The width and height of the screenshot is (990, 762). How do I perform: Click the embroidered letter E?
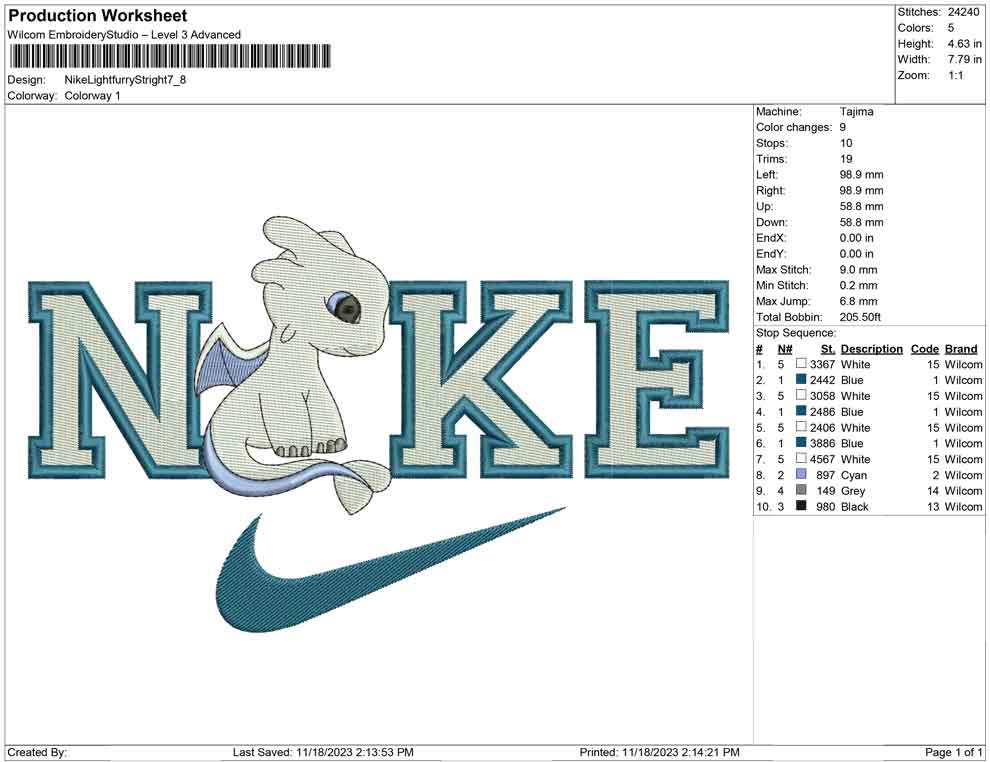pos(657,379)
